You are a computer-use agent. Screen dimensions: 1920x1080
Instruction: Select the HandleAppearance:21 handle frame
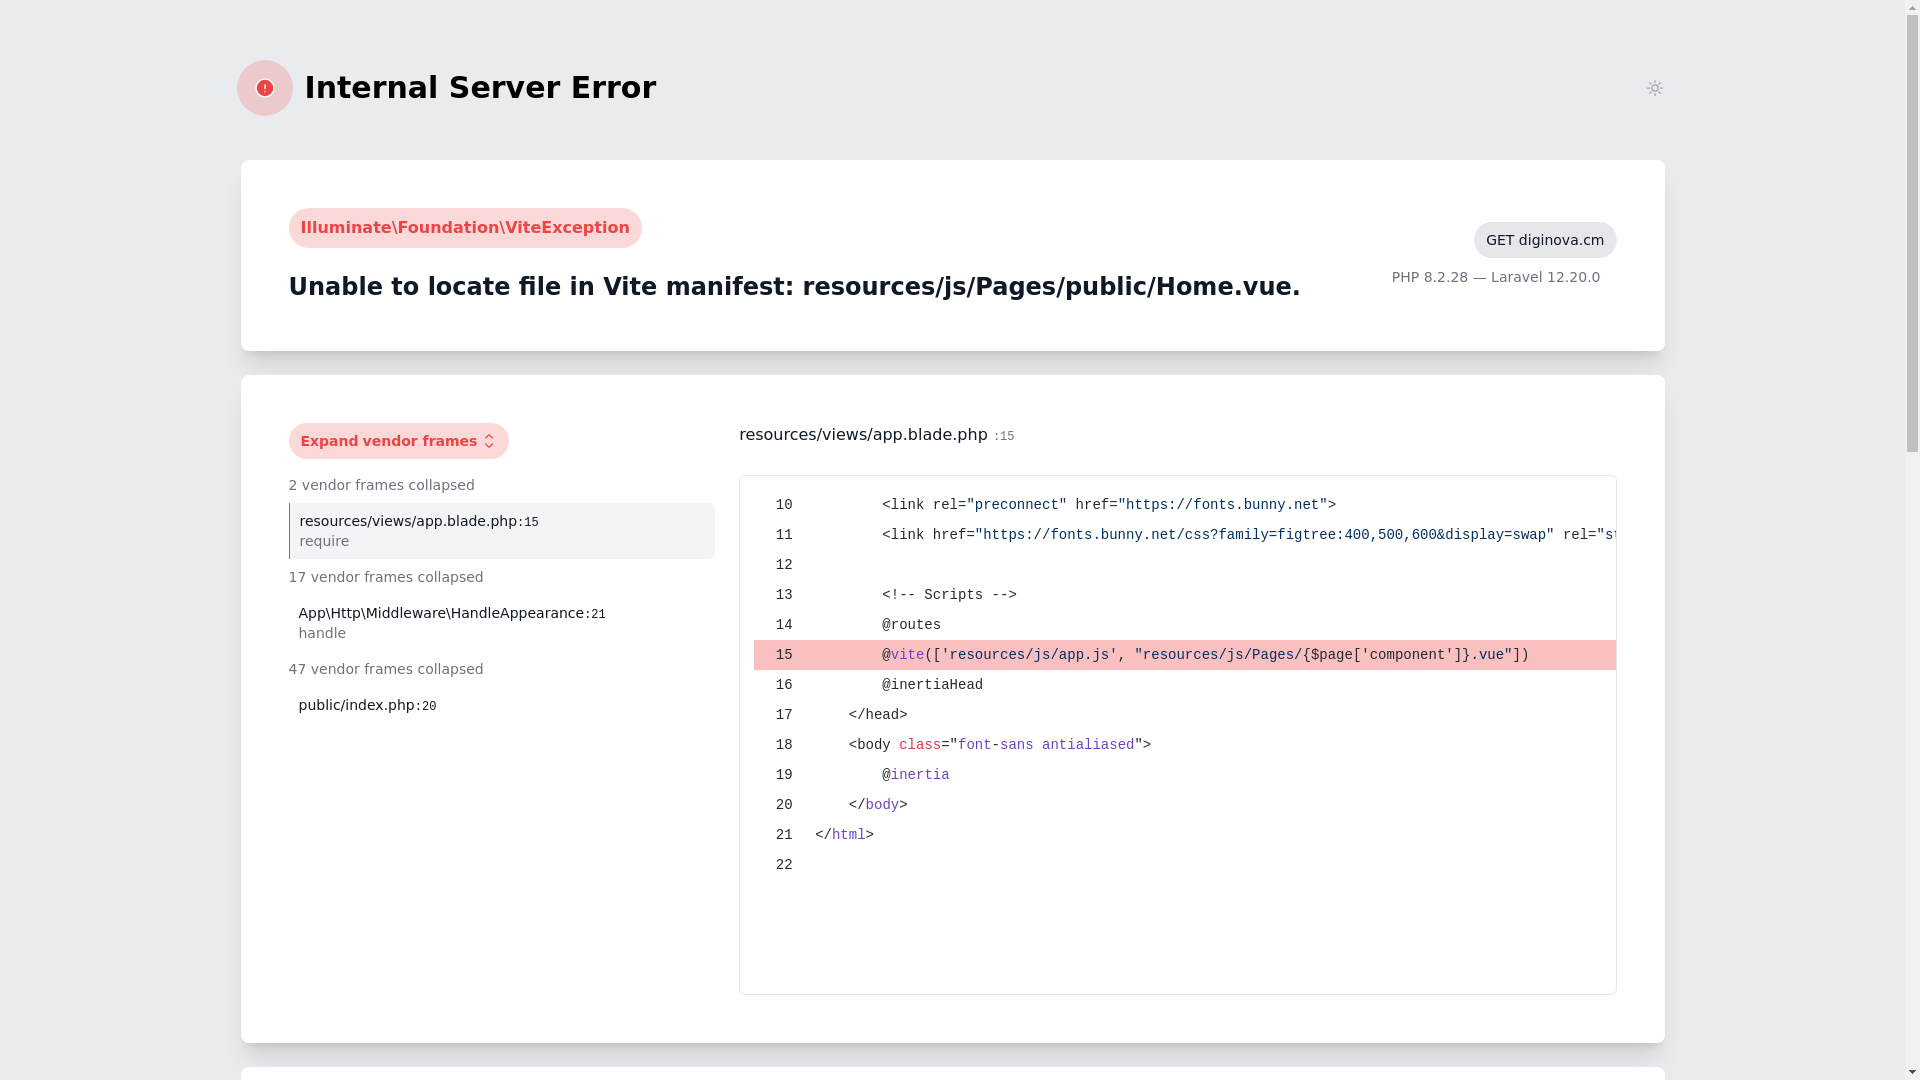tap(502, 623)
